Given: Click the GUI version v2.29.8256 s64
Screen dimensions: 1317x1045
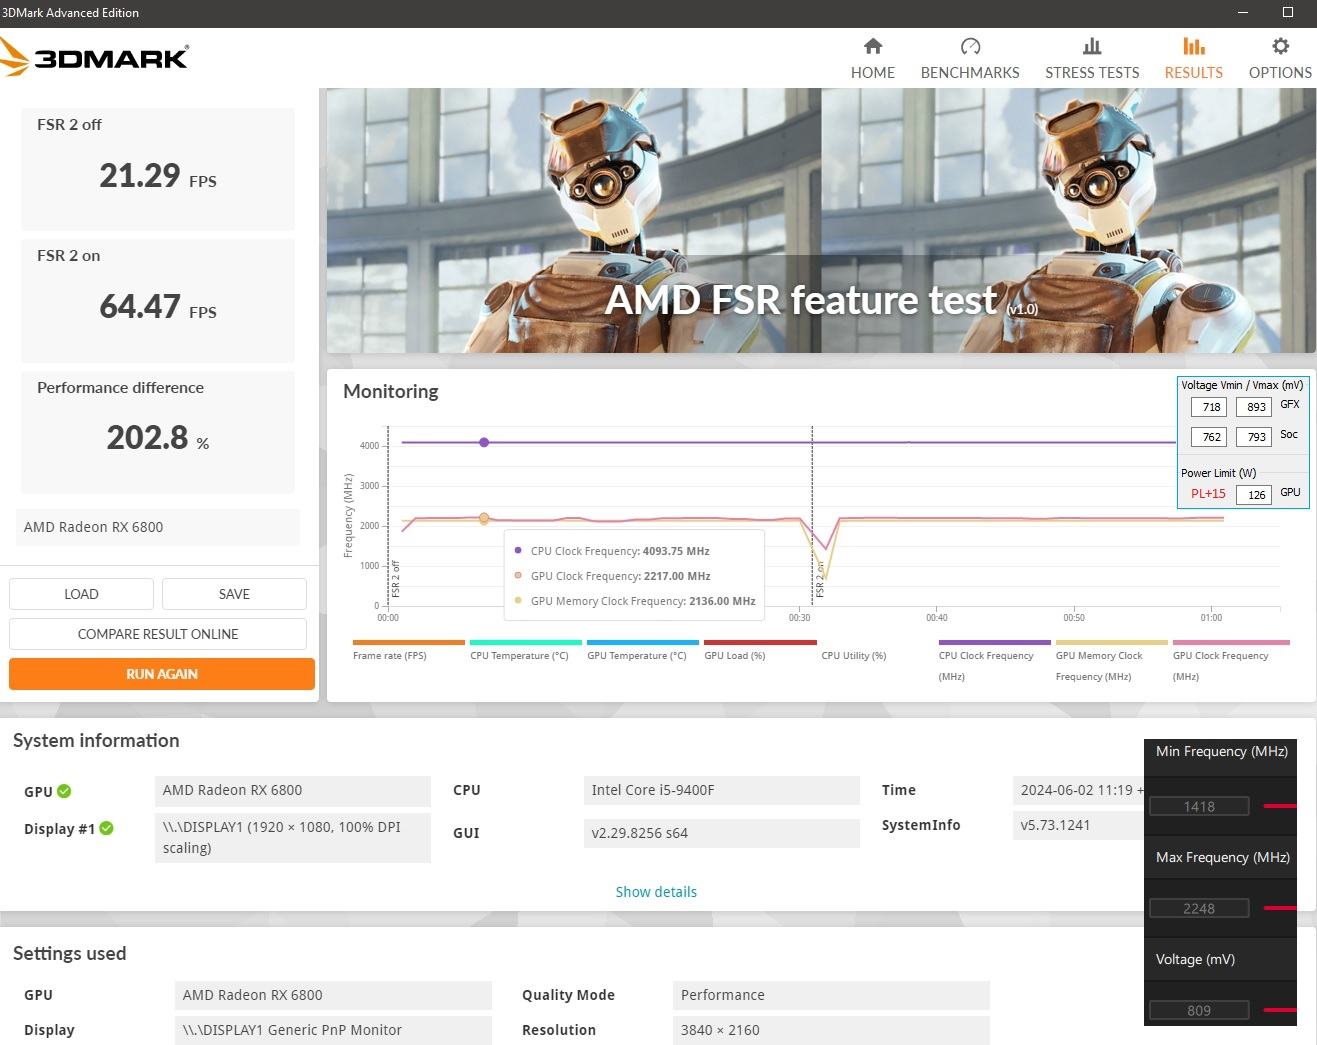Looking at the screenshot, I should 721,833.
